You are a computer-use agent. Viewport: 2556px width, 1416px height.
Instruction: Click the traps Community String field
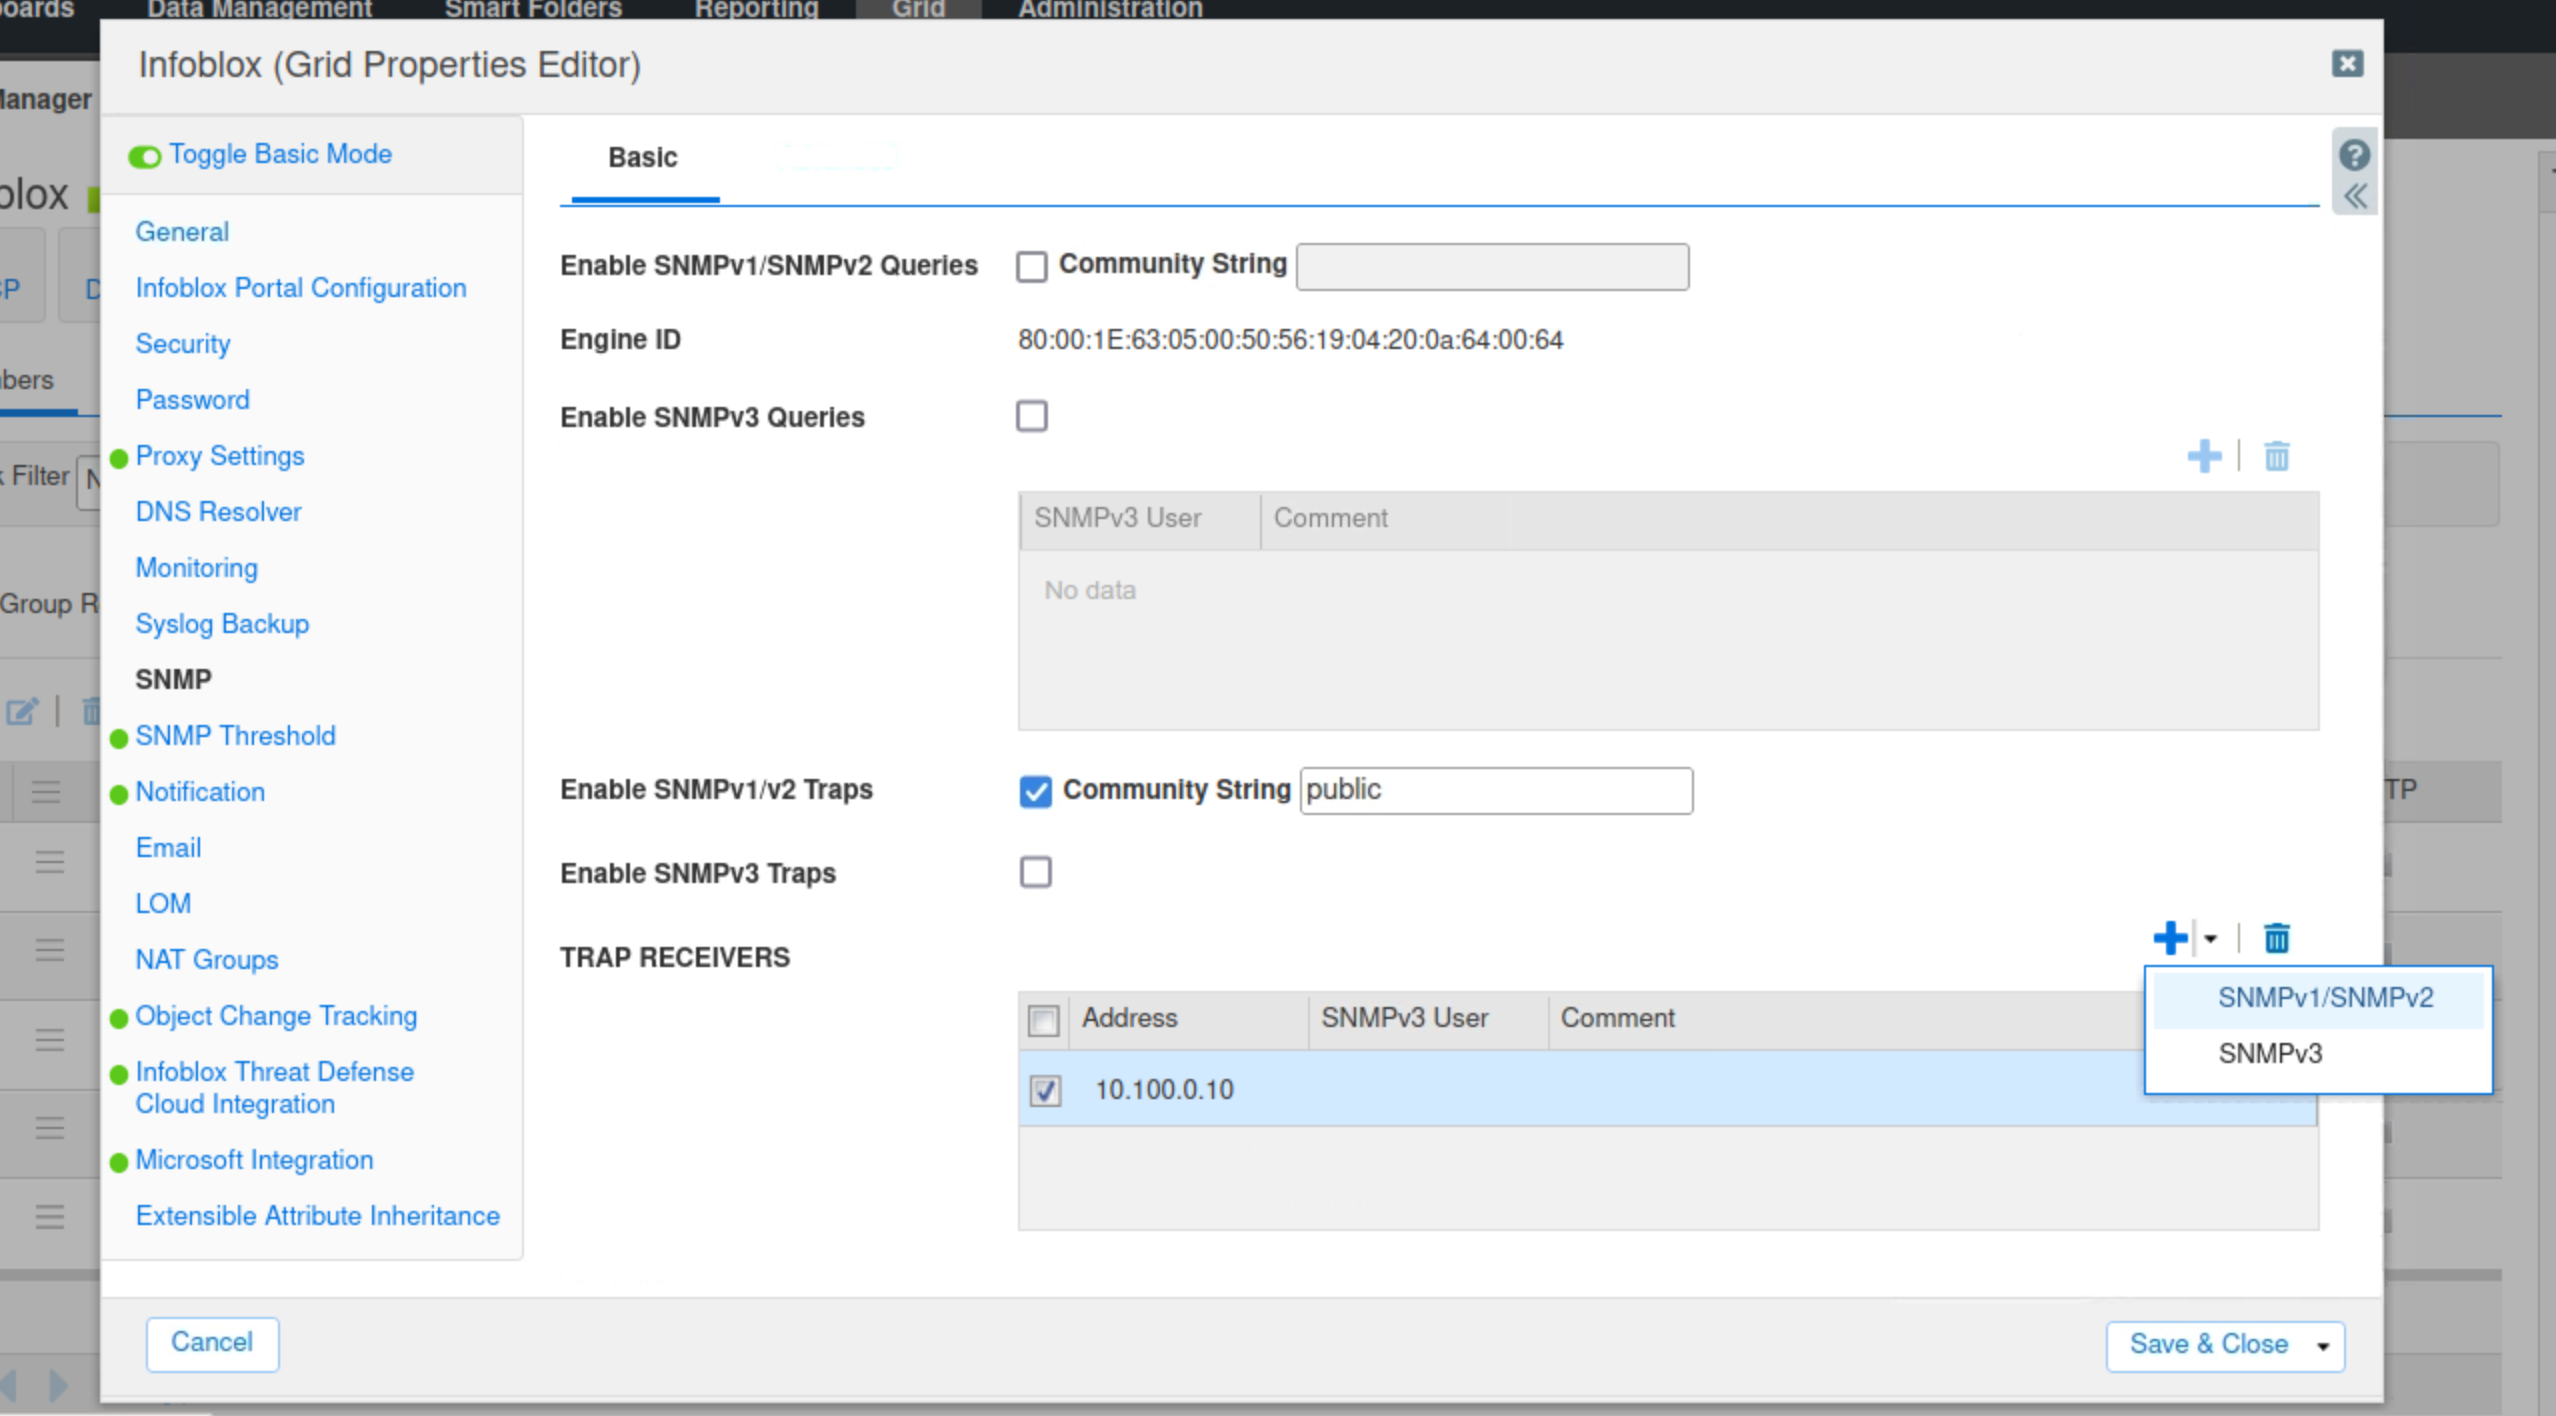(1495, 790)
